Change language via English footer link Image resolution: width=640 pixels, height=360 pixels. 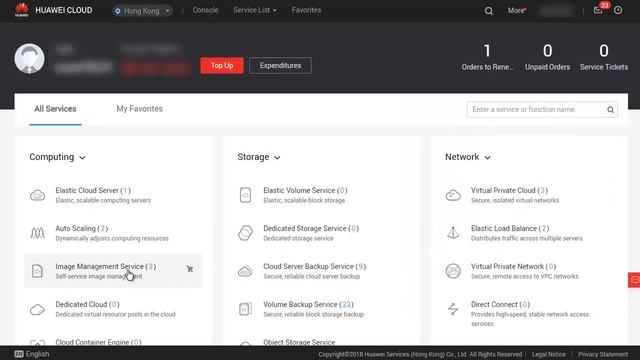tap(38, 354)
